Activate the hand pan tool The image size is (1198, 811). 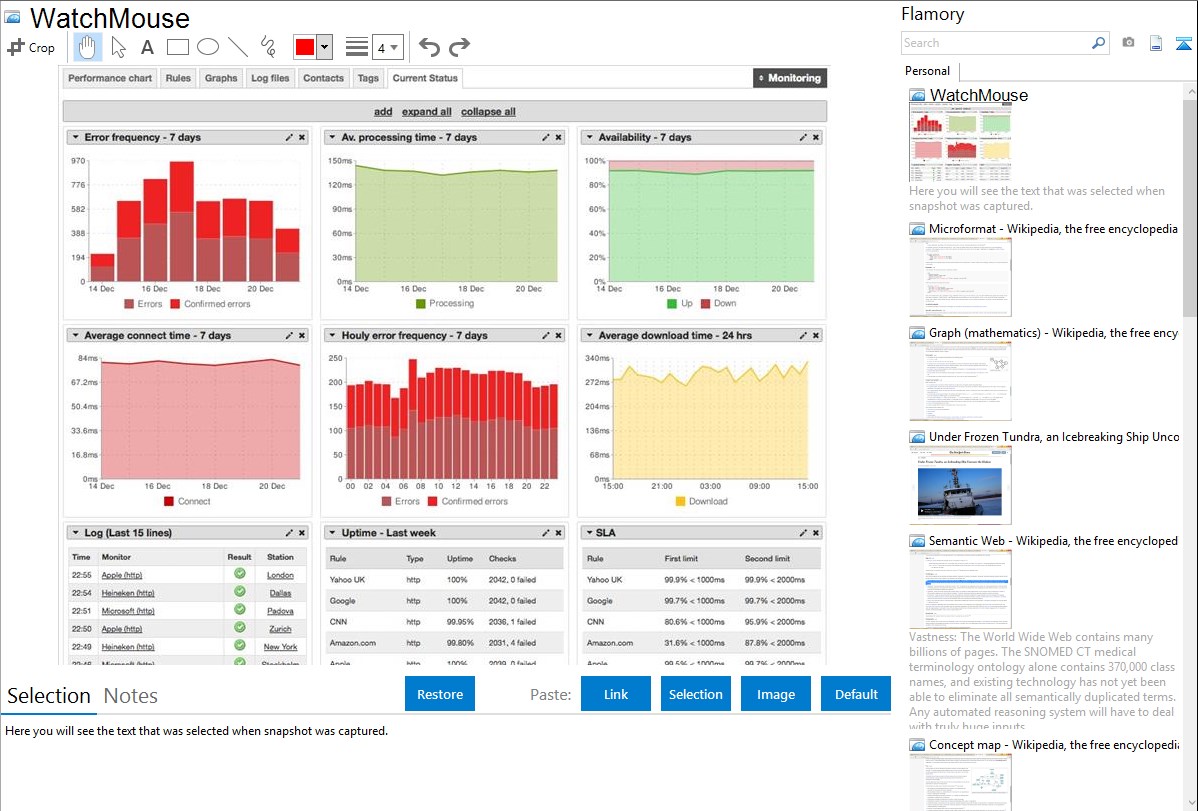click(x=88, y=47)
